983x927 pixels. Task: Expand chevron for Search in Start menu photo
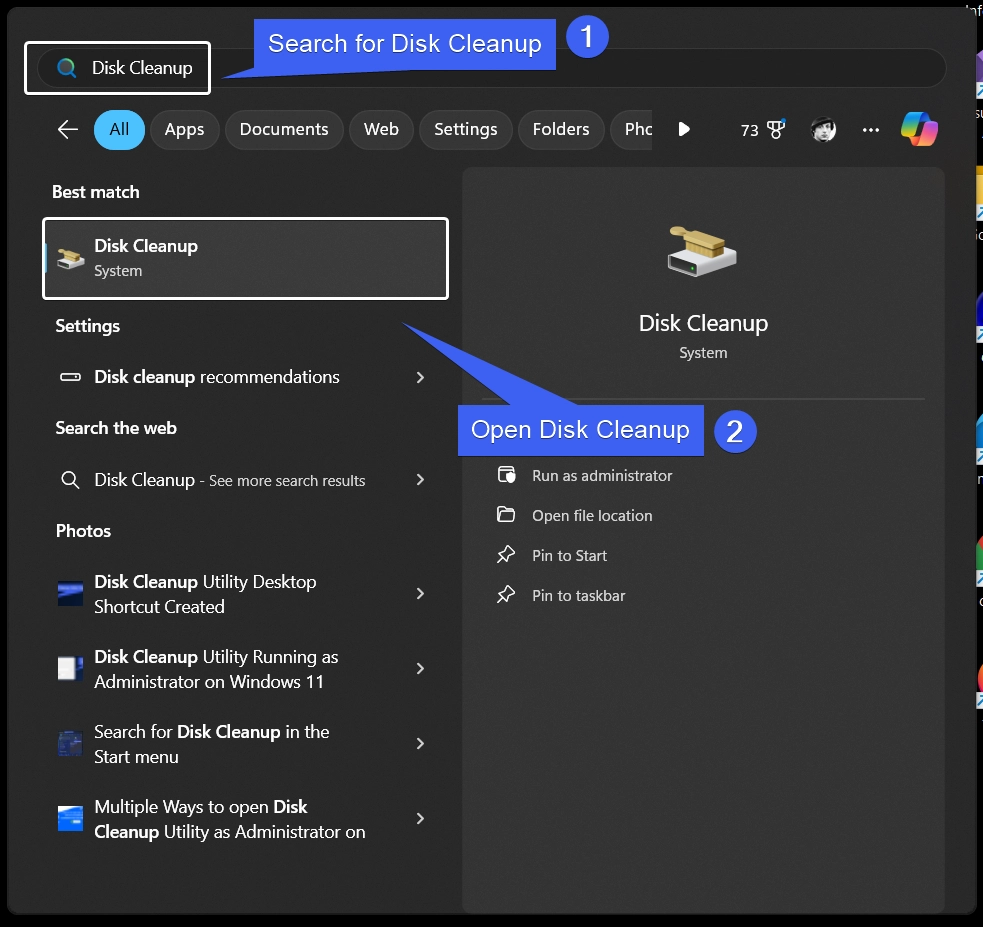(x=420, y=743)
